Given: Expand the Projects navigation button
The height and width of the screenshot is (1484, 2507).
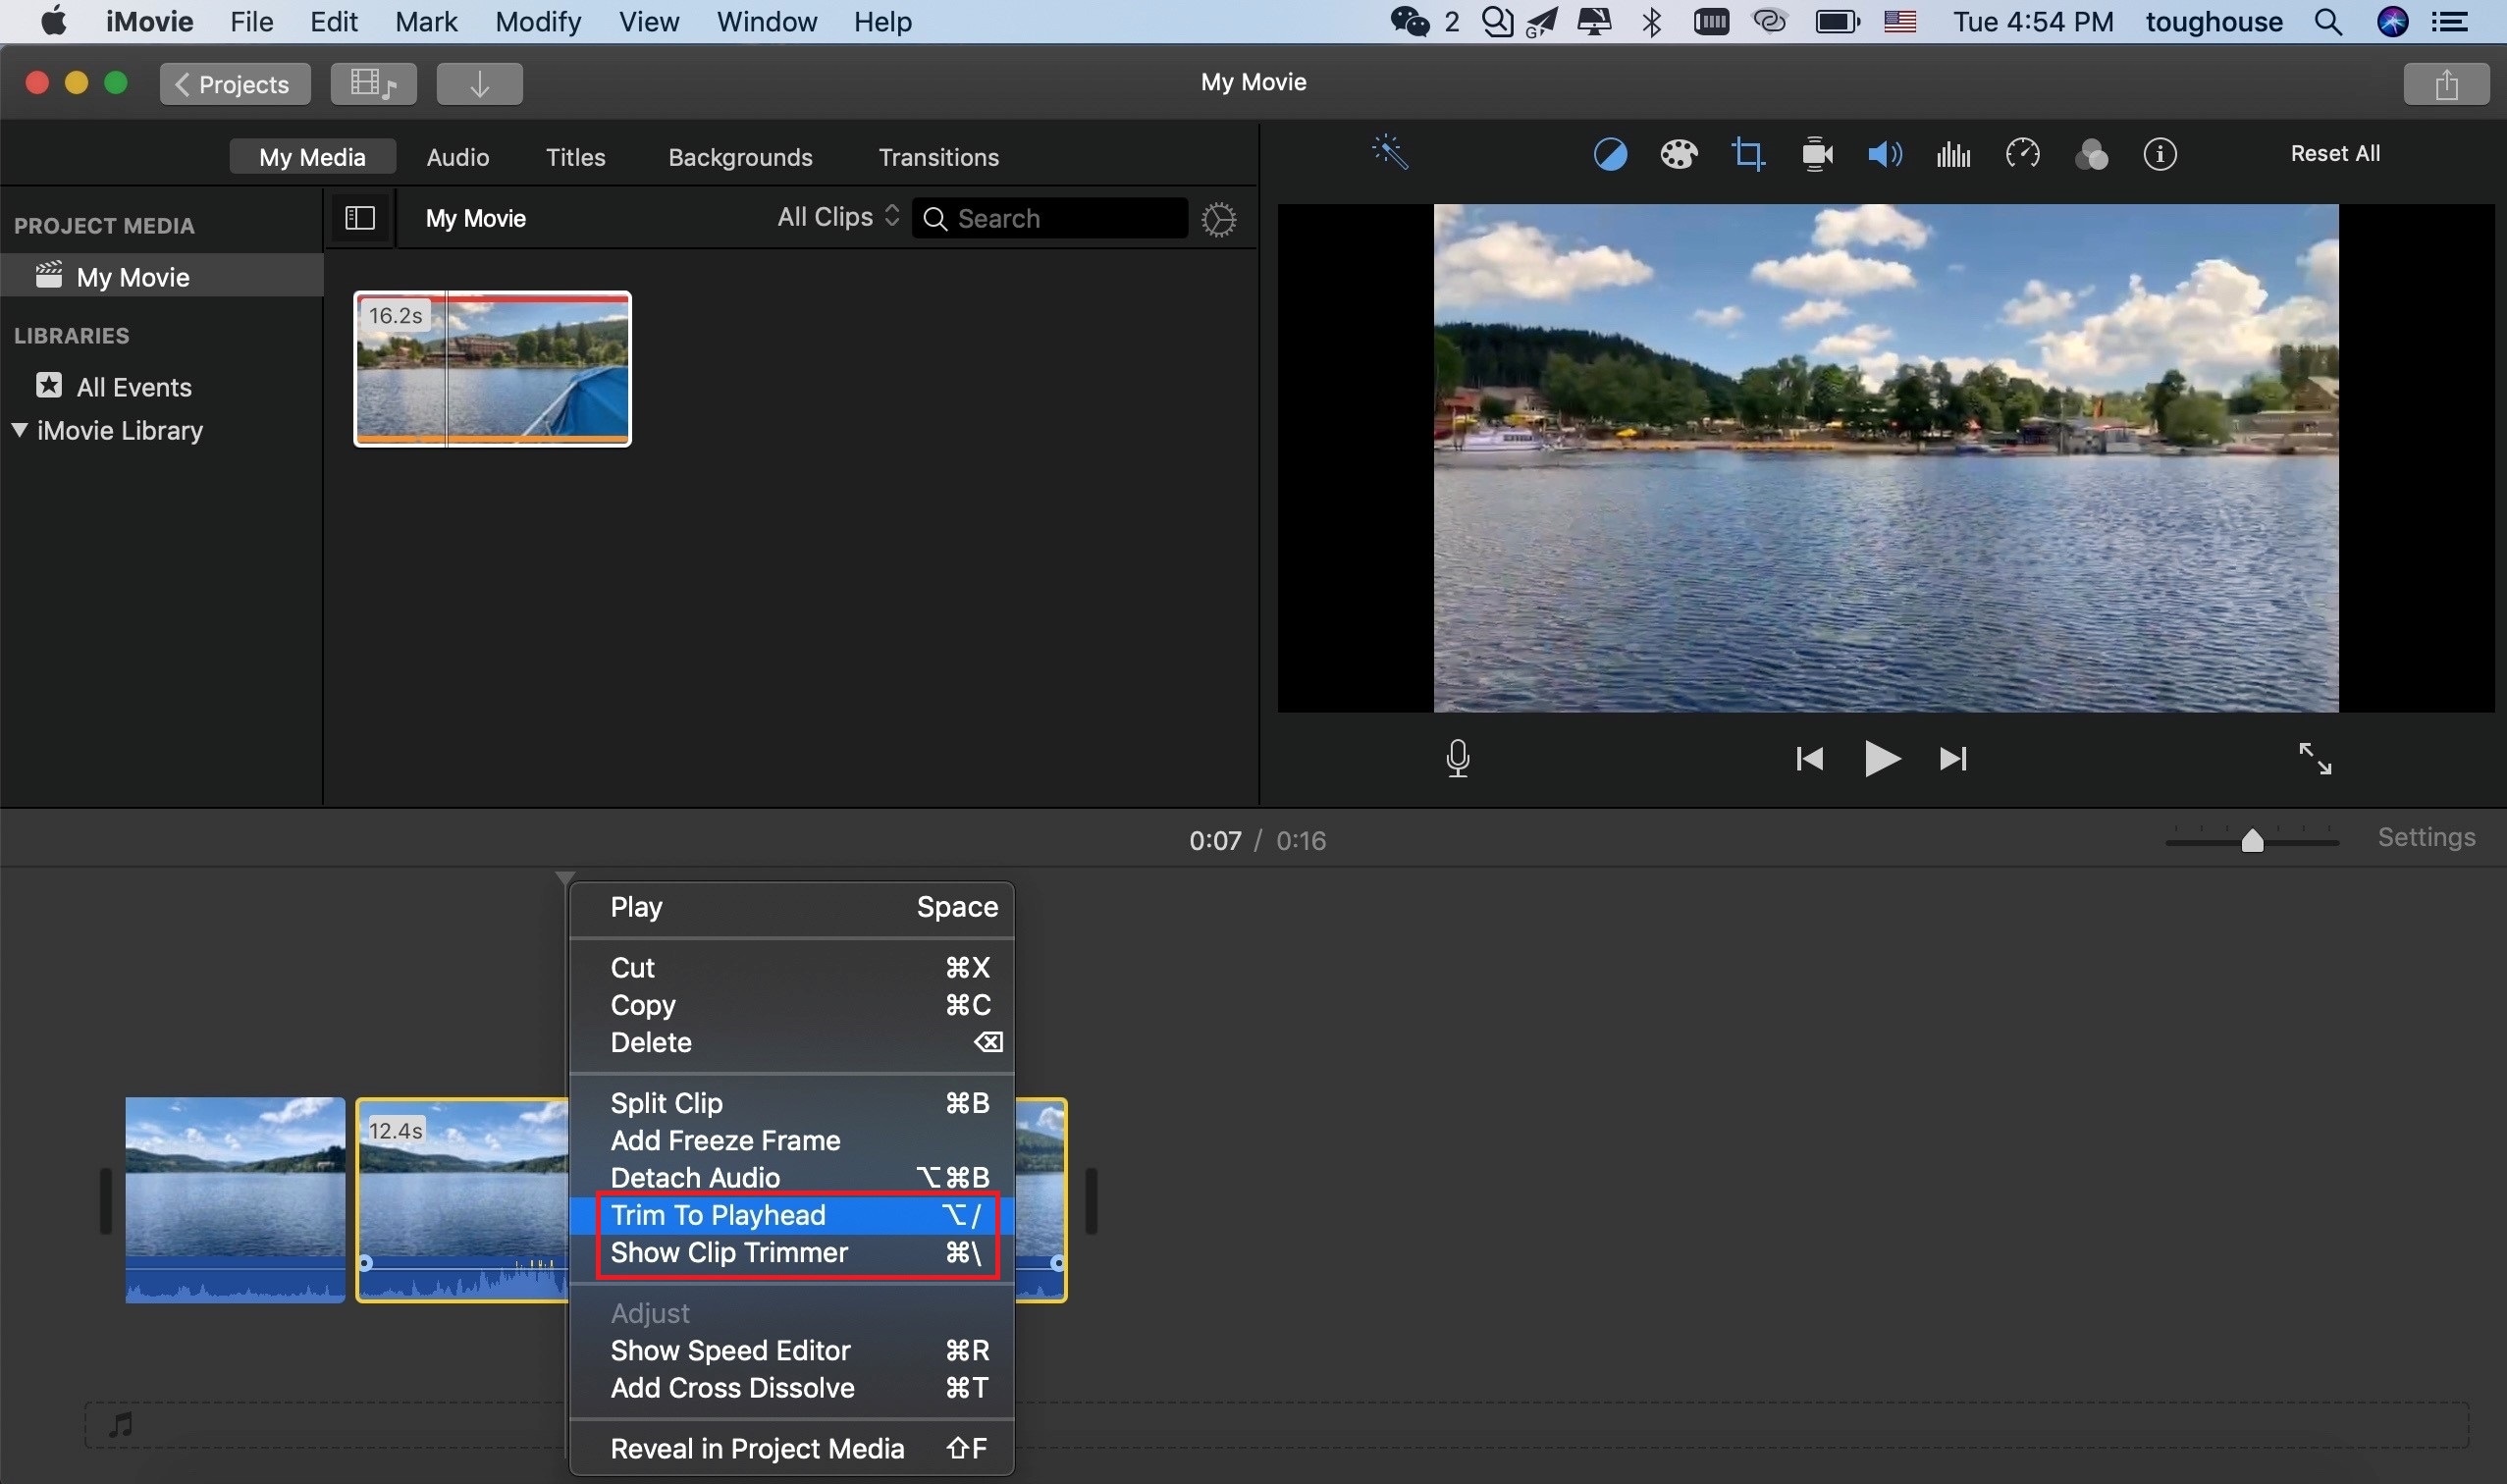Looking at the screenshot, I should coord(235,83).
